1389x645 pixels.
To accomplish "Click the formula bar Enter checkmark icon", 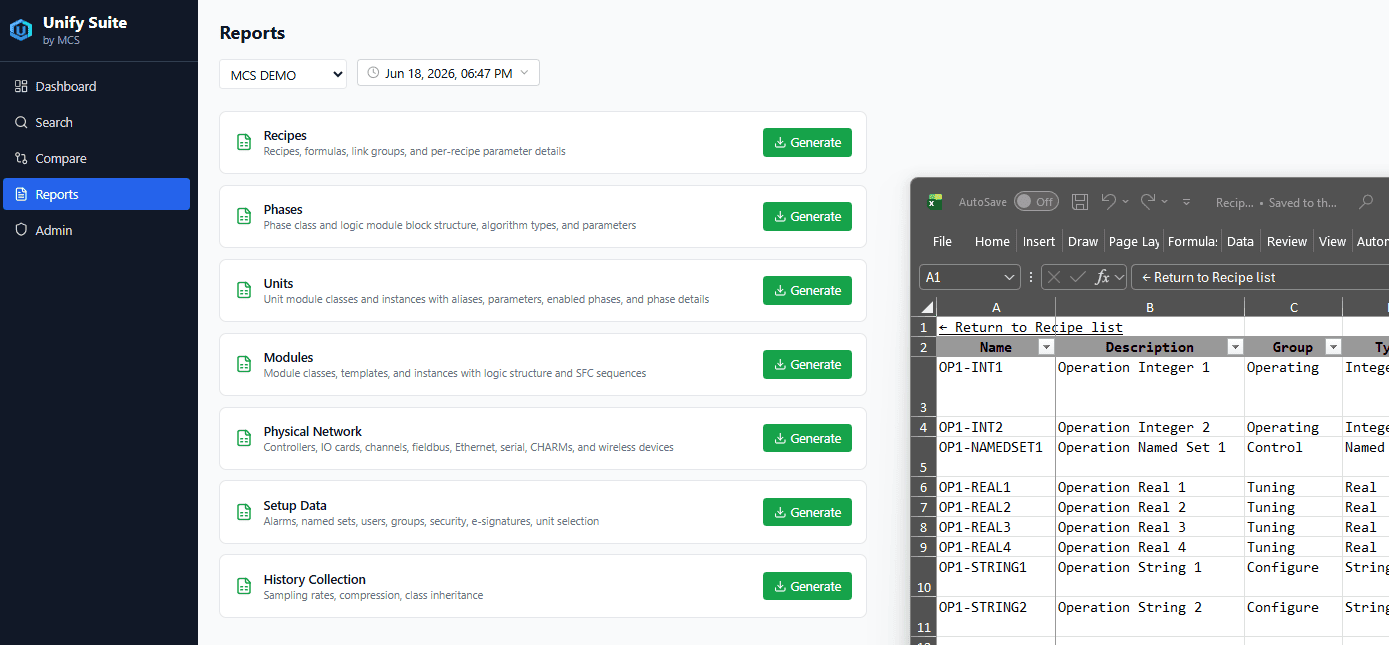I will (1078, 277).
